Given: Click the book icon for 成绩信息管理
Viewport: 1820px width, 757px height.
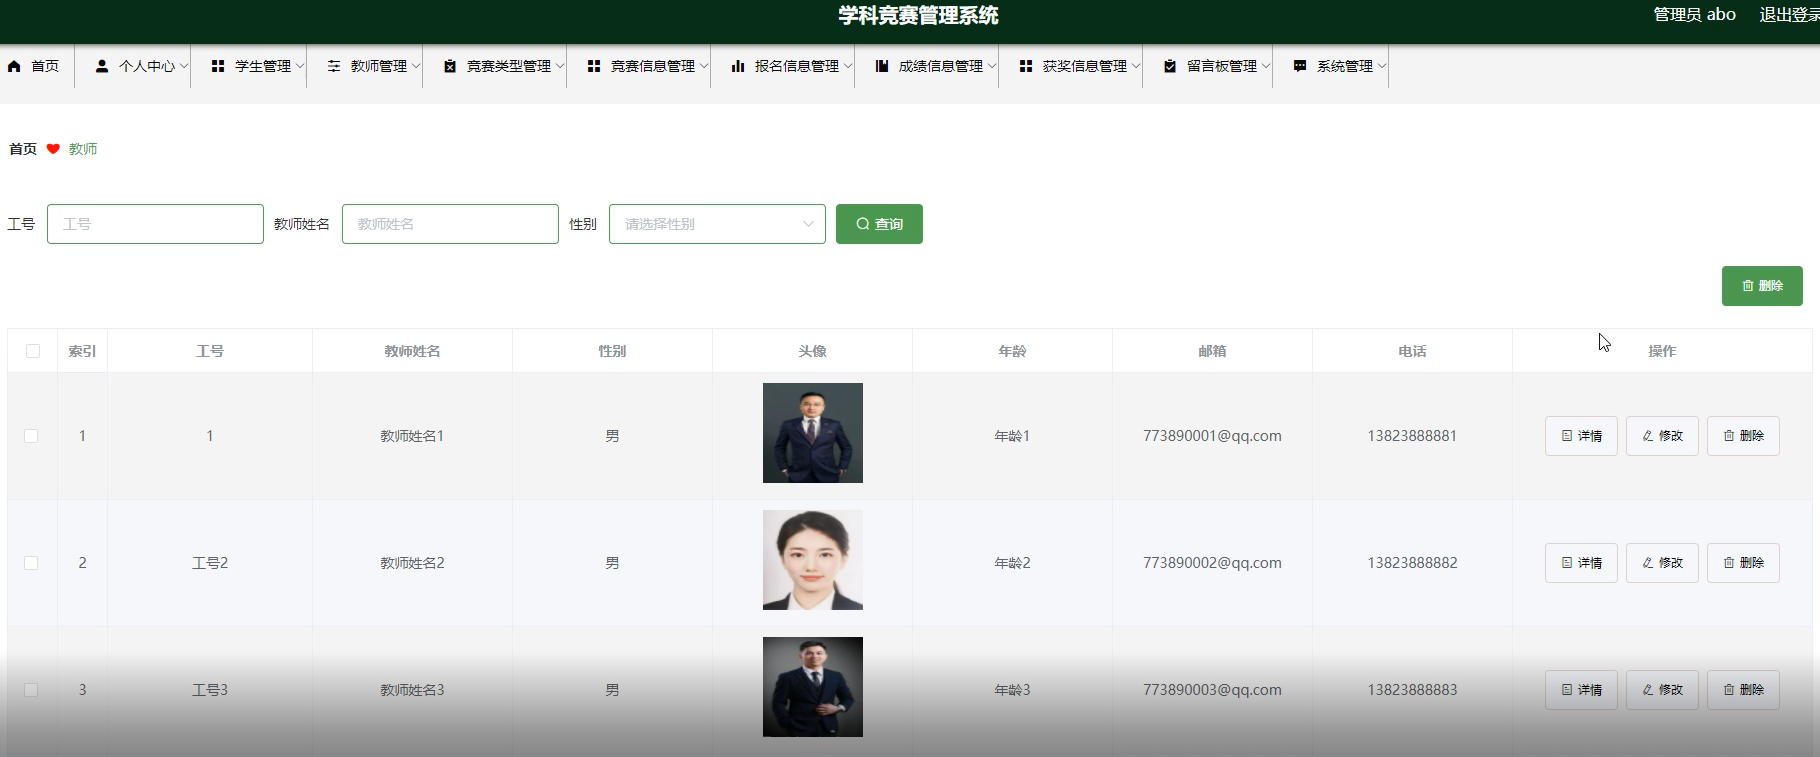Looking at the screenshot, I should tap(882, 66).
